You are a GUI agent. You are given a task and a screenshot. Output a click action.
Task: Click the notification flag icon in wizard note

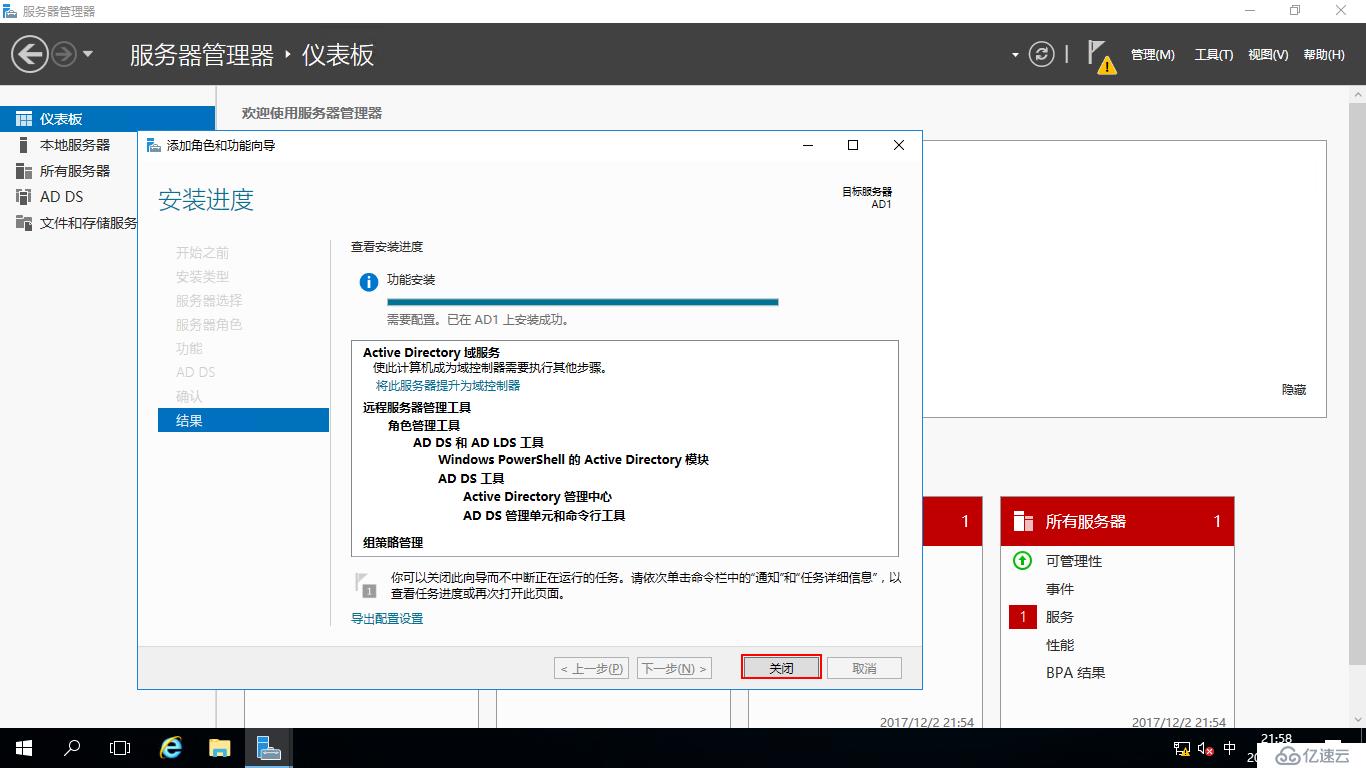[365, 585]
